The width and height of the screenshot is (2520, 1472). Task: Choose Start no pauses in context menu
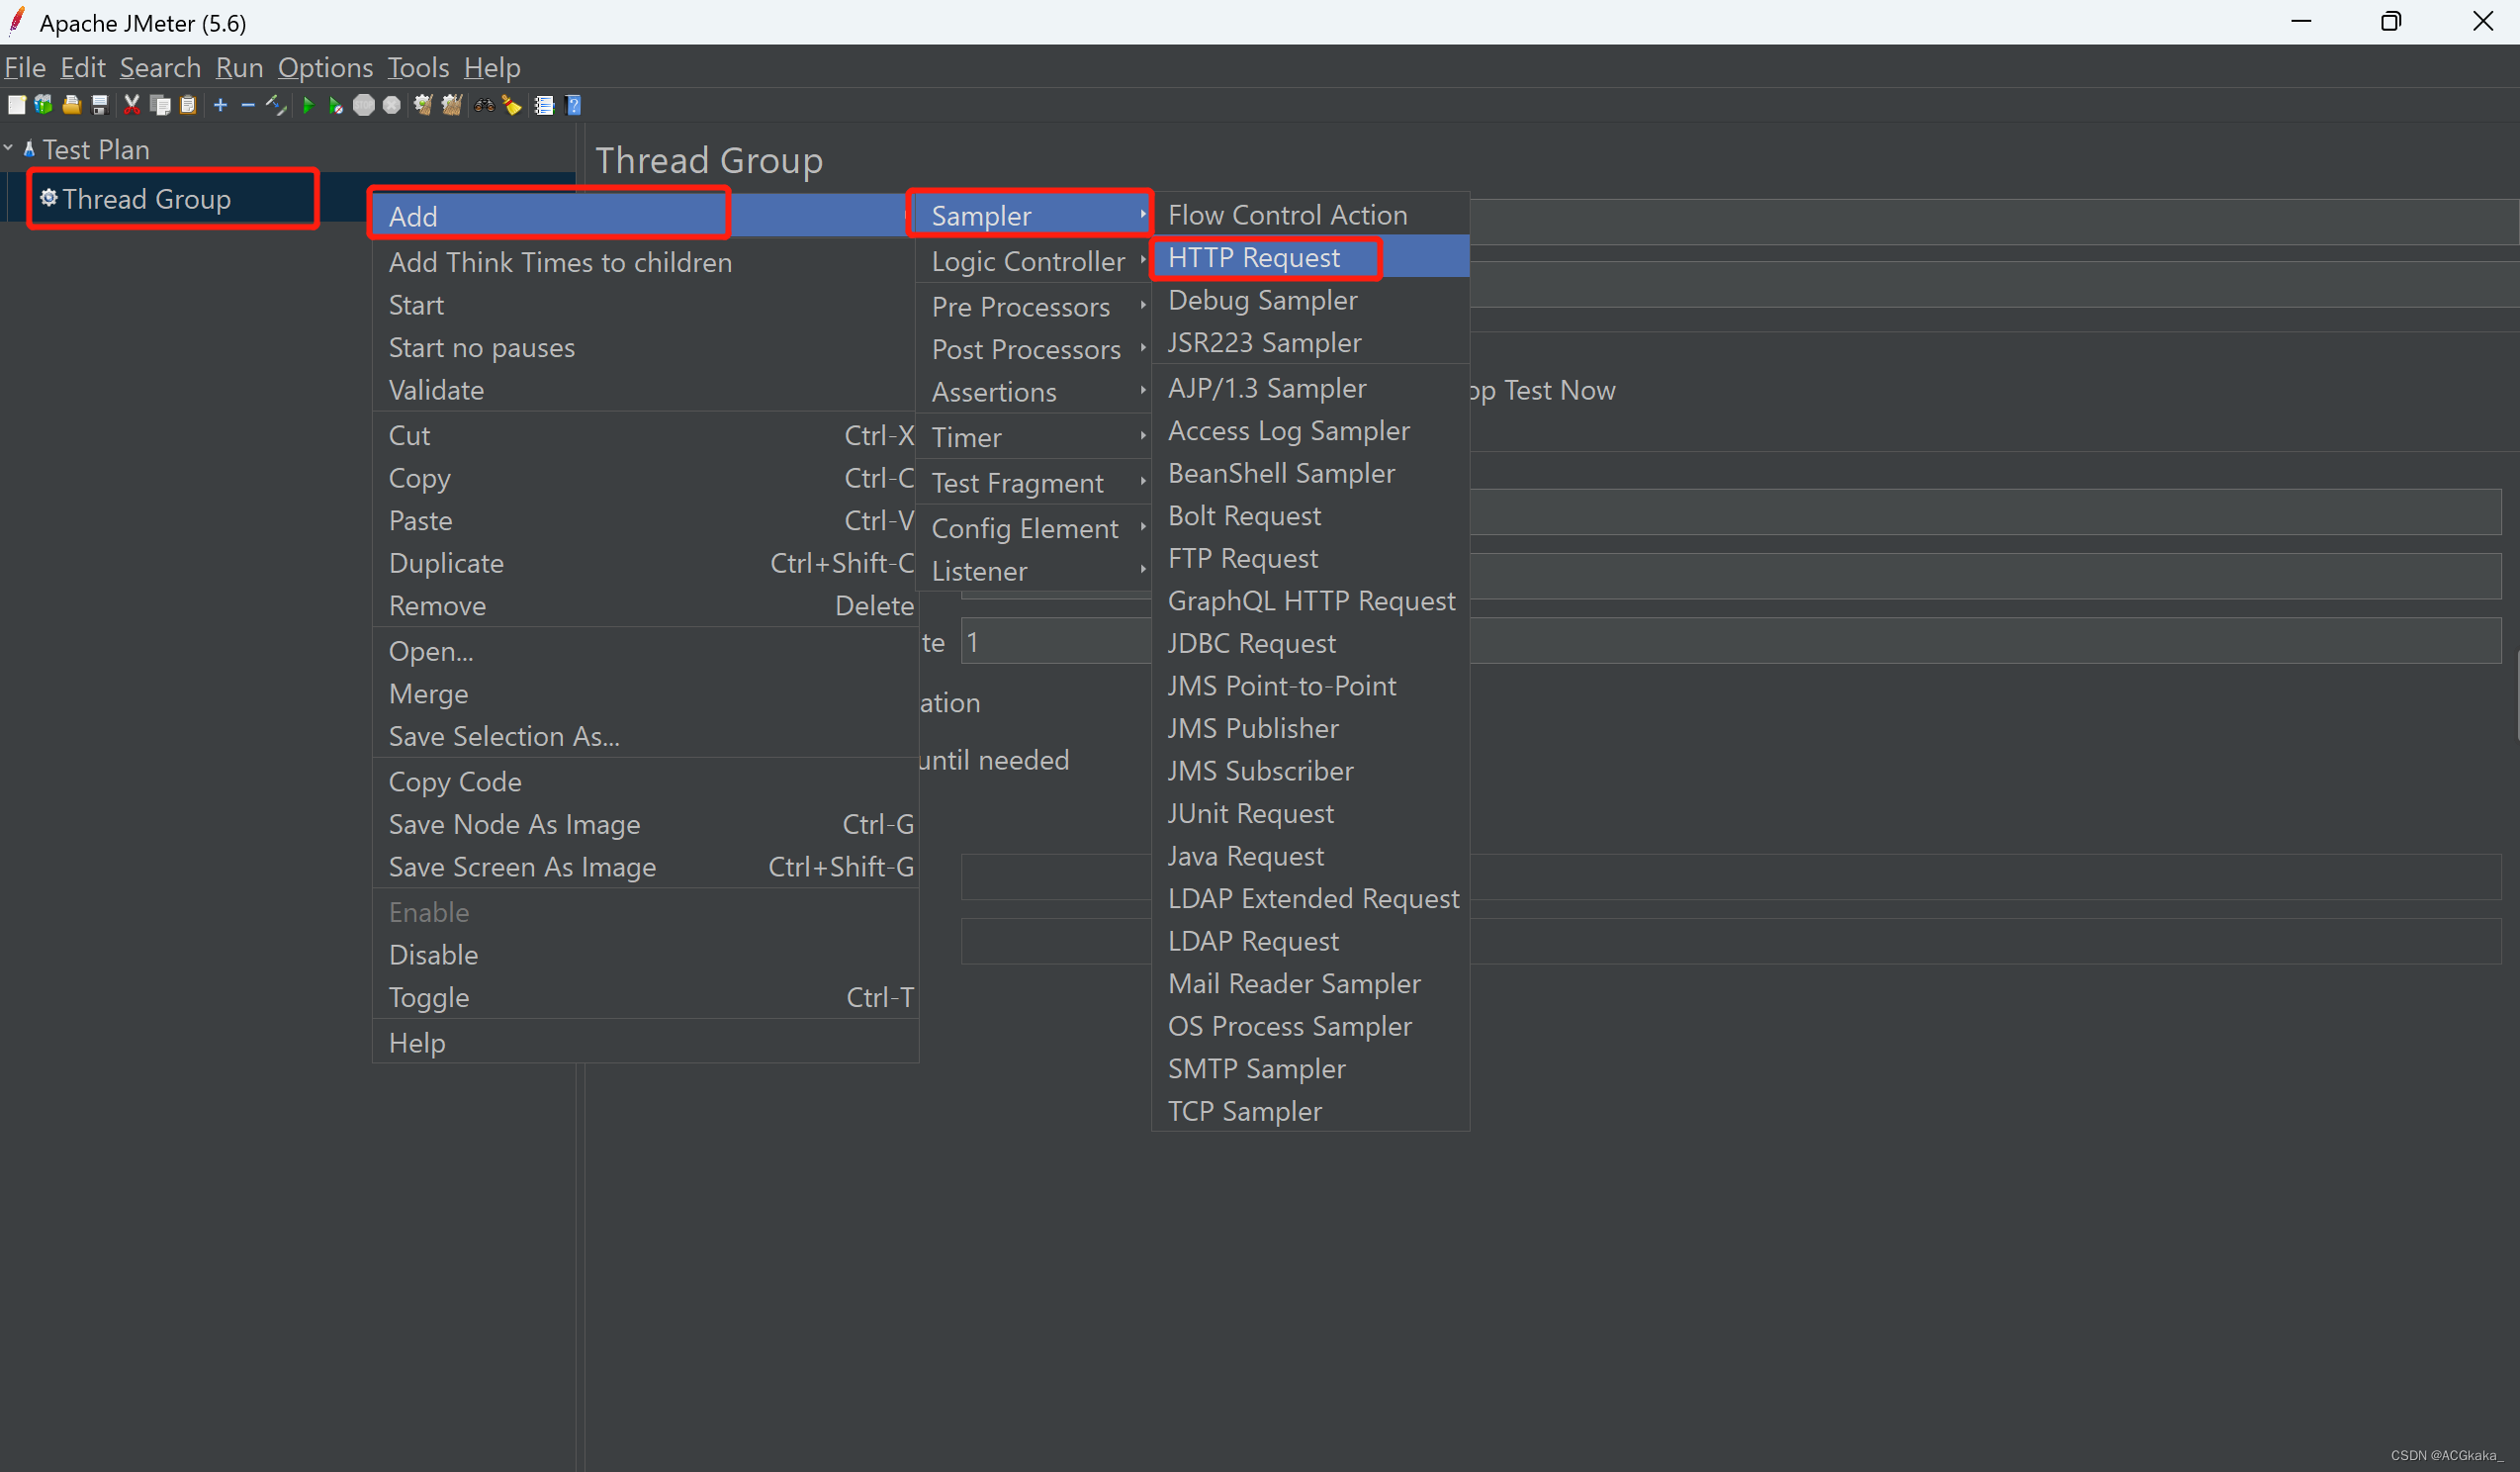pyautogui.click(x=644, y=347)
